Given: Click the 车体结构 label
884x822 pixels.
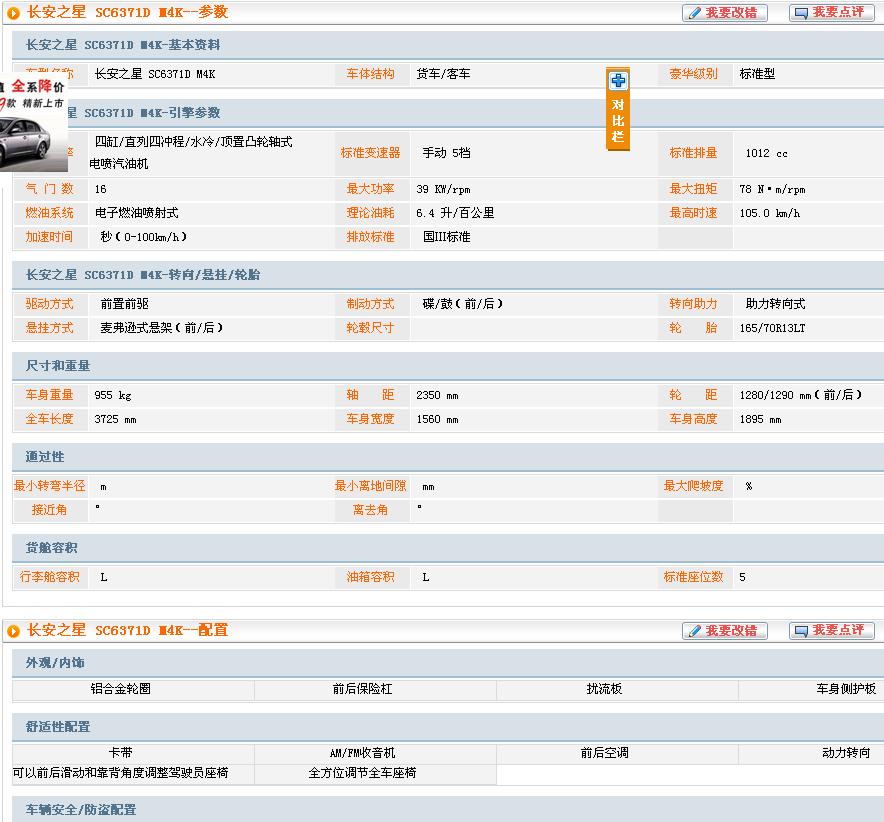Looking at the screenshot, I should coord(370,74).
